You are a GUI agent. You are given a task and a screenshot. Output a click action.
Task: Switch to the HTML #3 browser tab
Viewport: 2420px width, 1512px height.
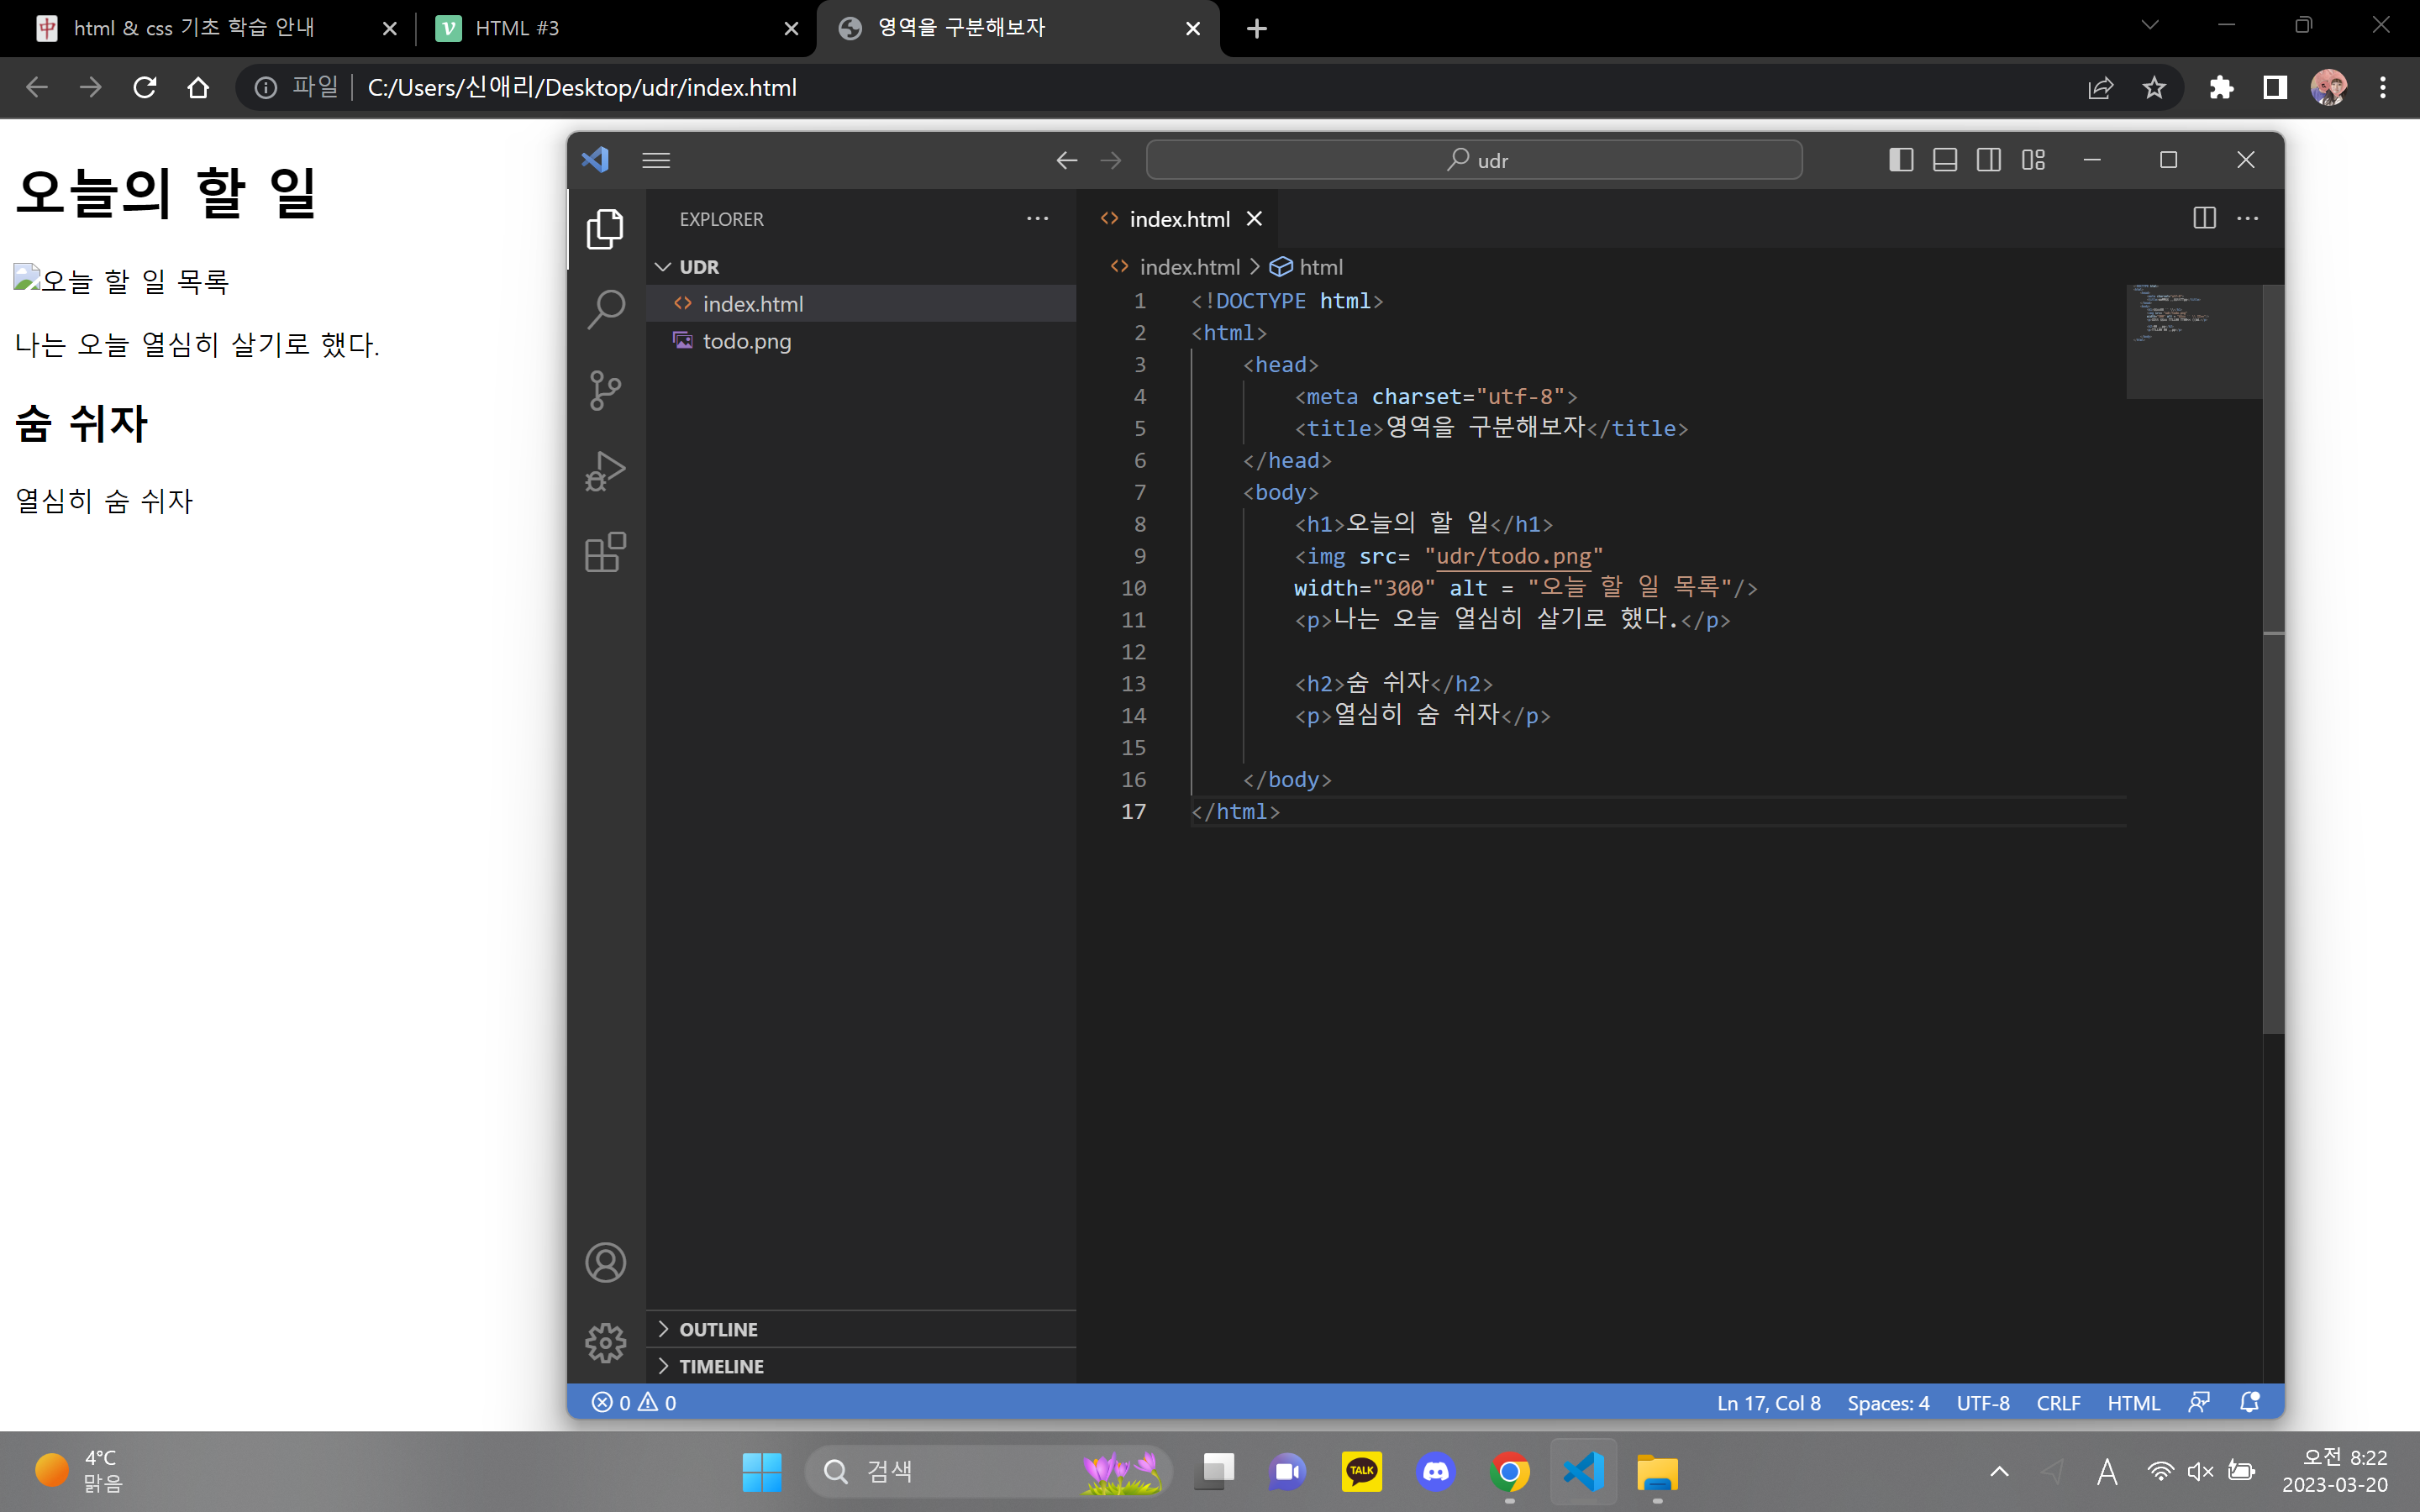pyautogui.click(x=516, y=28)
